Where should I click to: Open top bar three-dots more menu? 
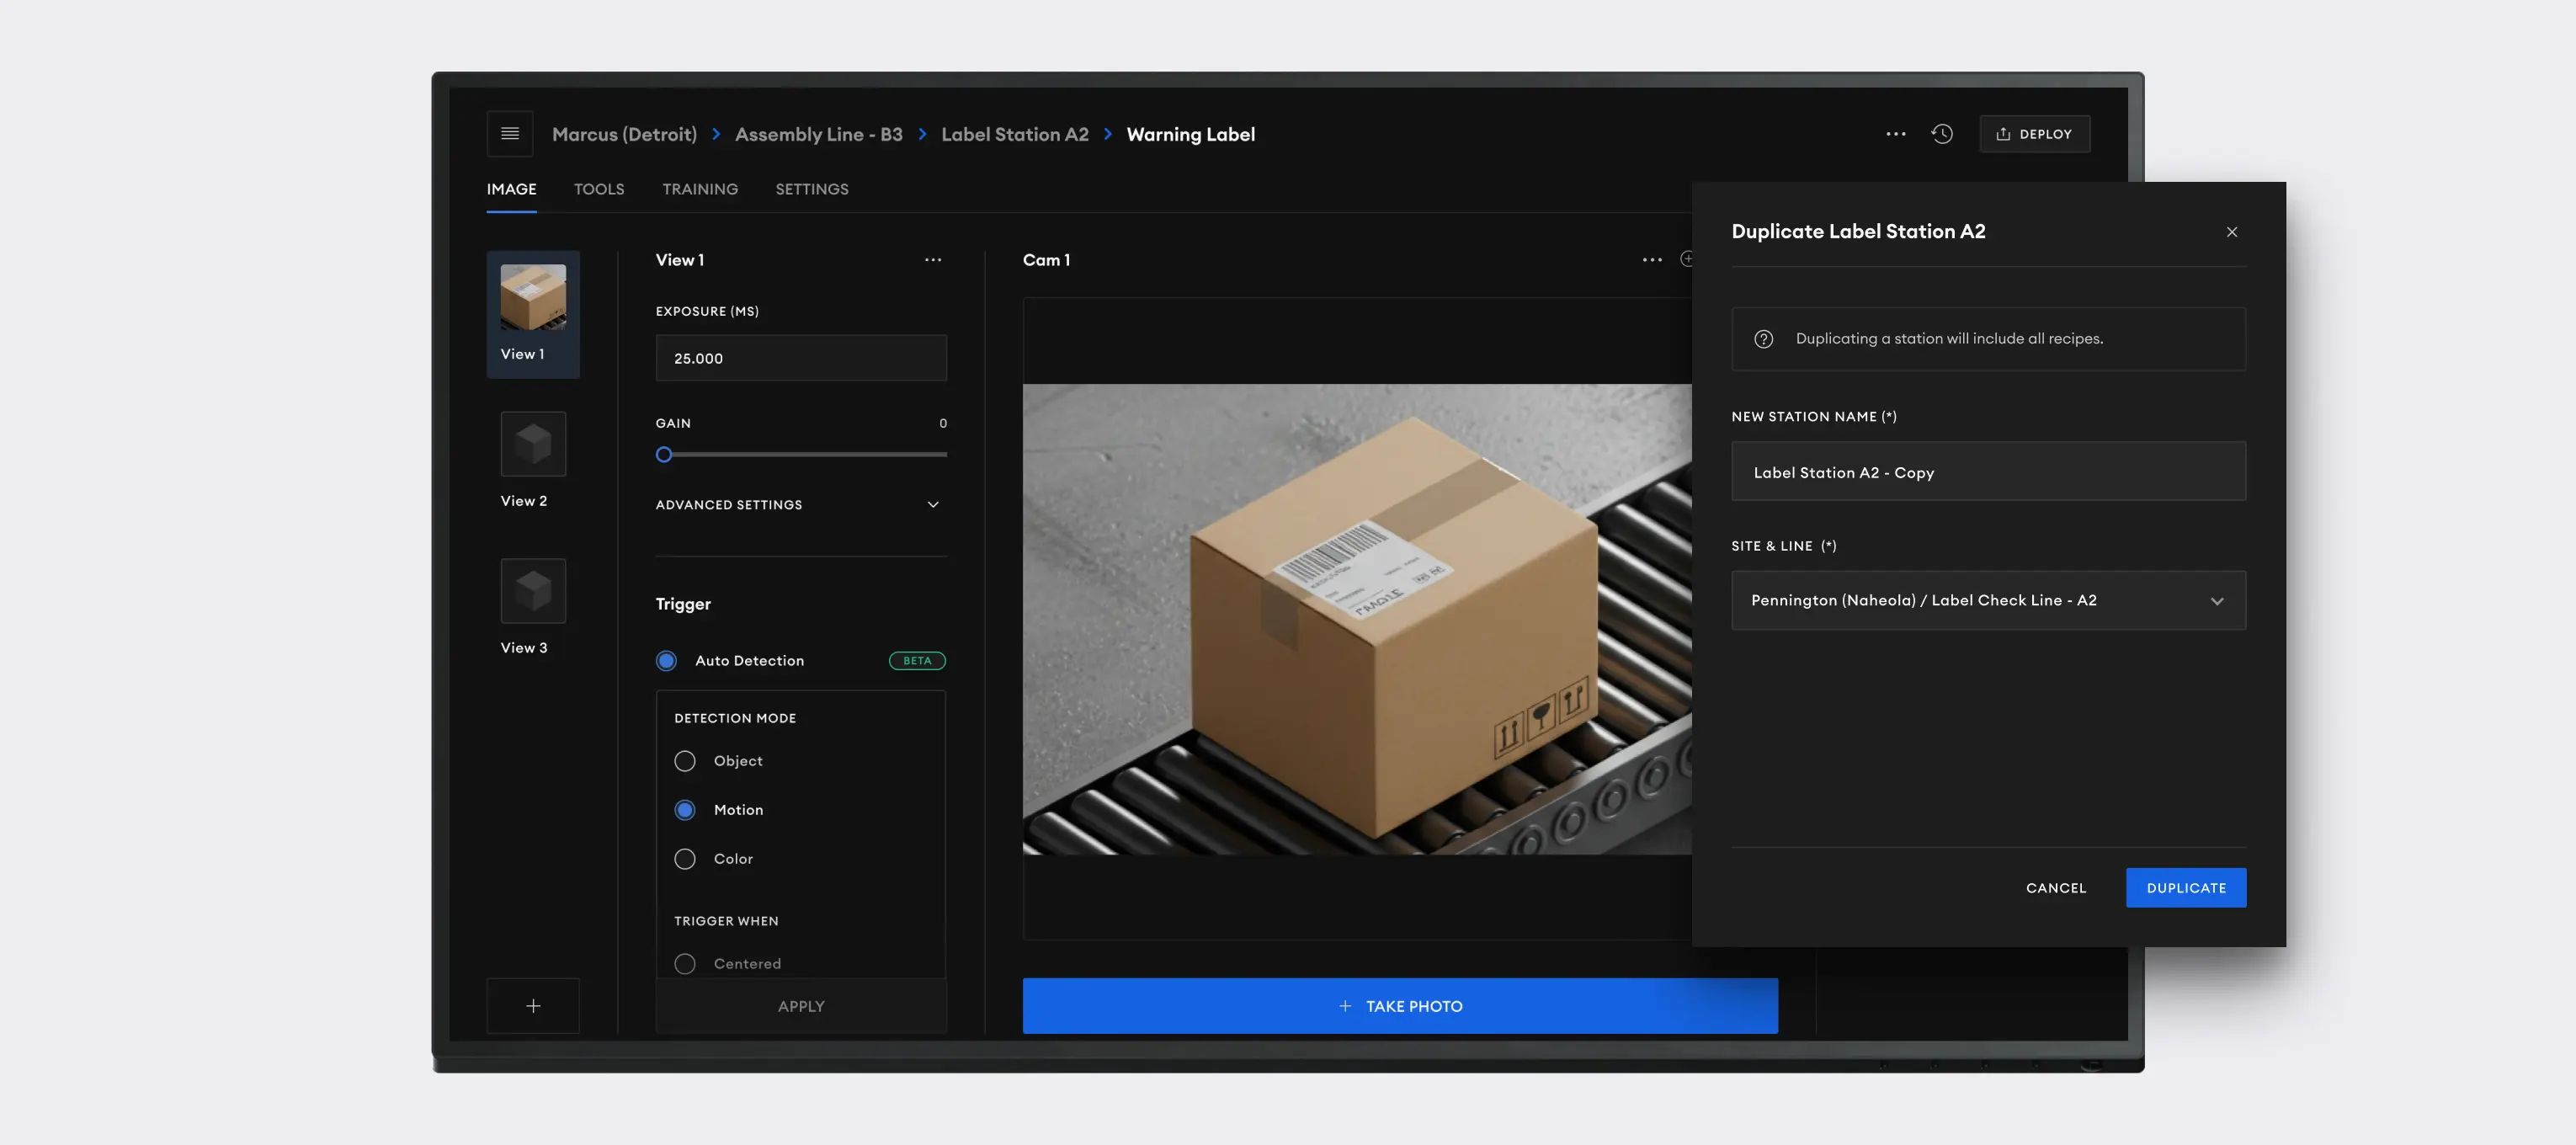pyautogui.click(x=1895, y=134)
